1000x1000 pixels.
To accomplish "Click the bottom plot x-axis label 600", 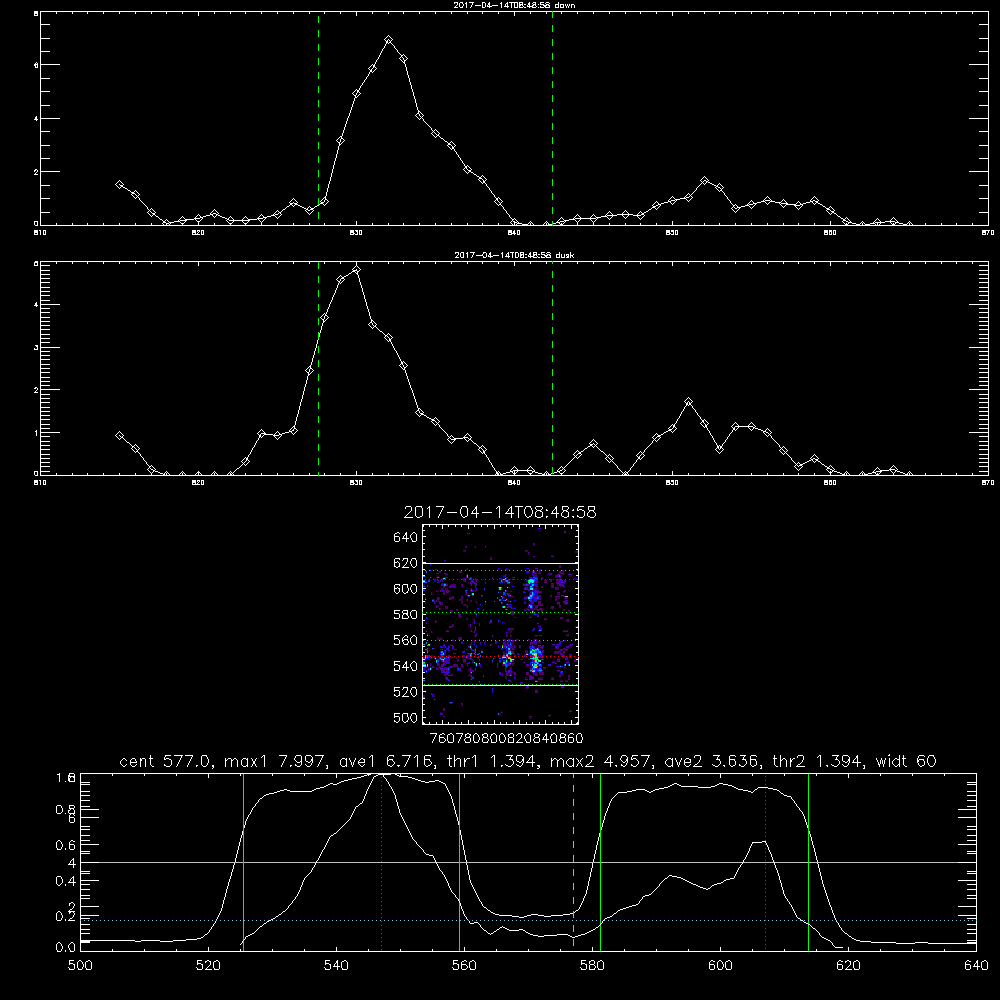I will tap(720, 966).
